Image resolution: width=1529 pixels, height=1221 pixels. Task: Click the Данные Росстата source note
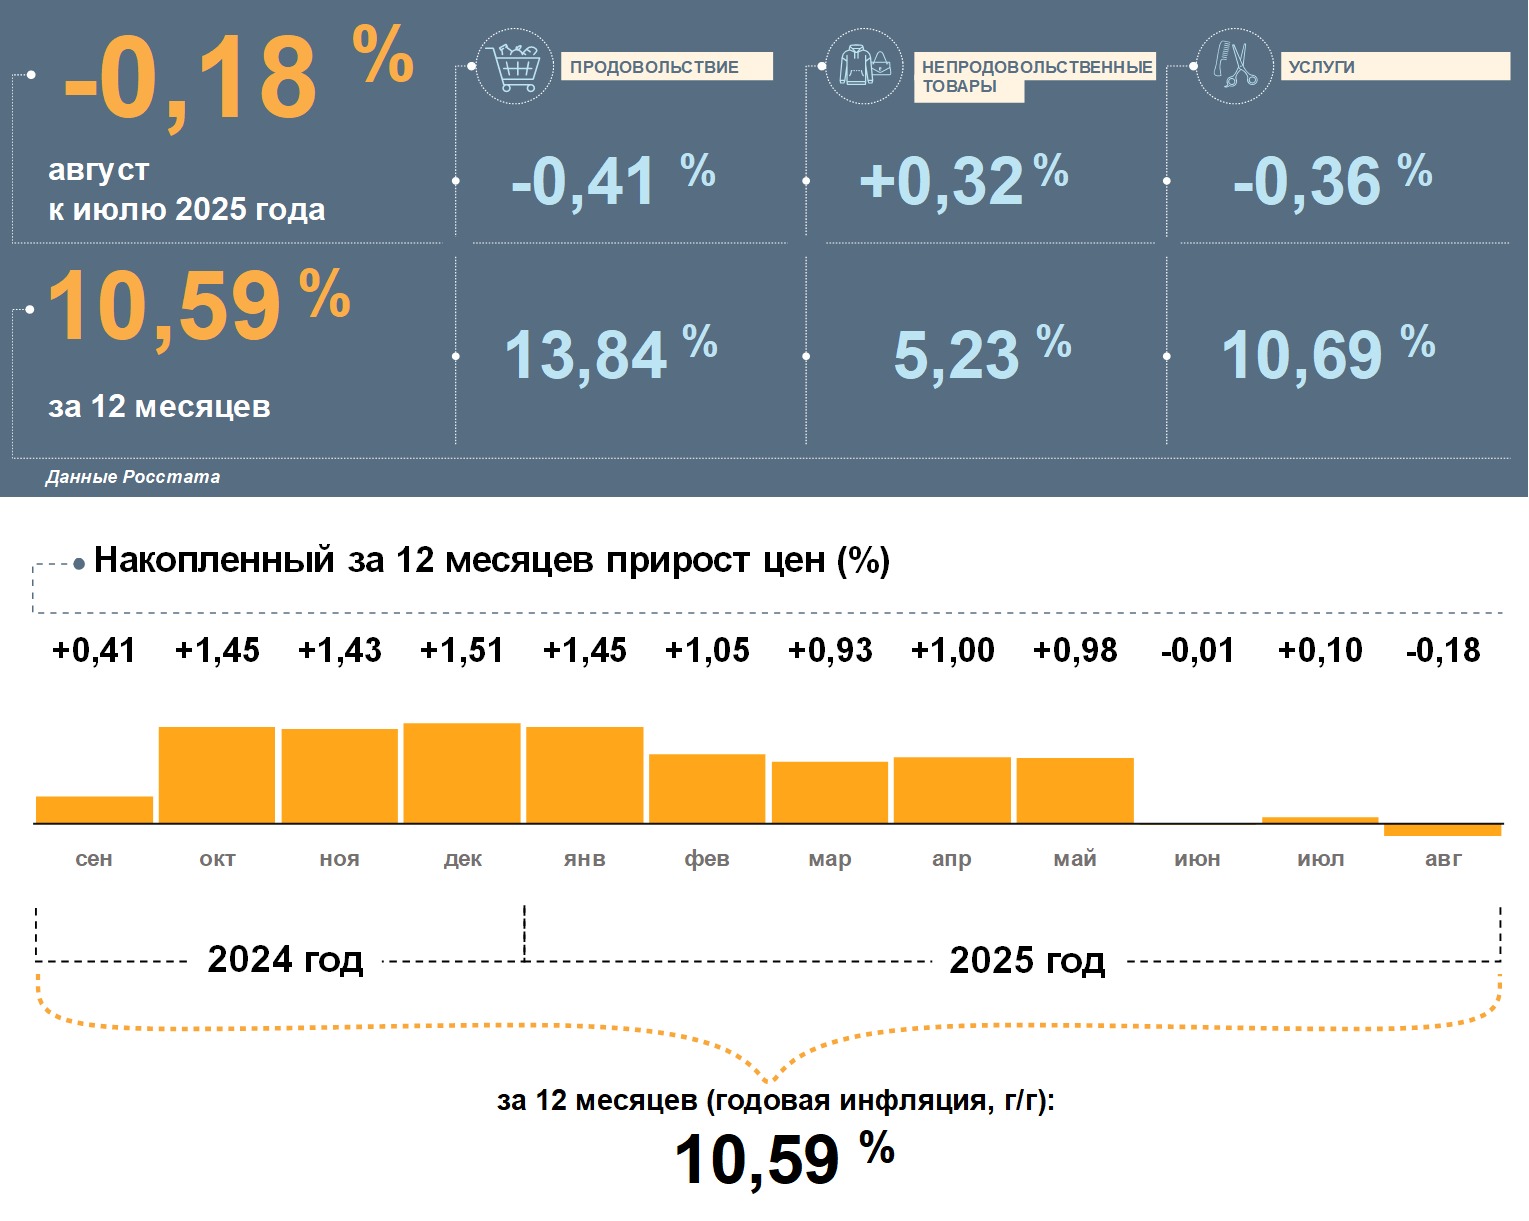133,477
